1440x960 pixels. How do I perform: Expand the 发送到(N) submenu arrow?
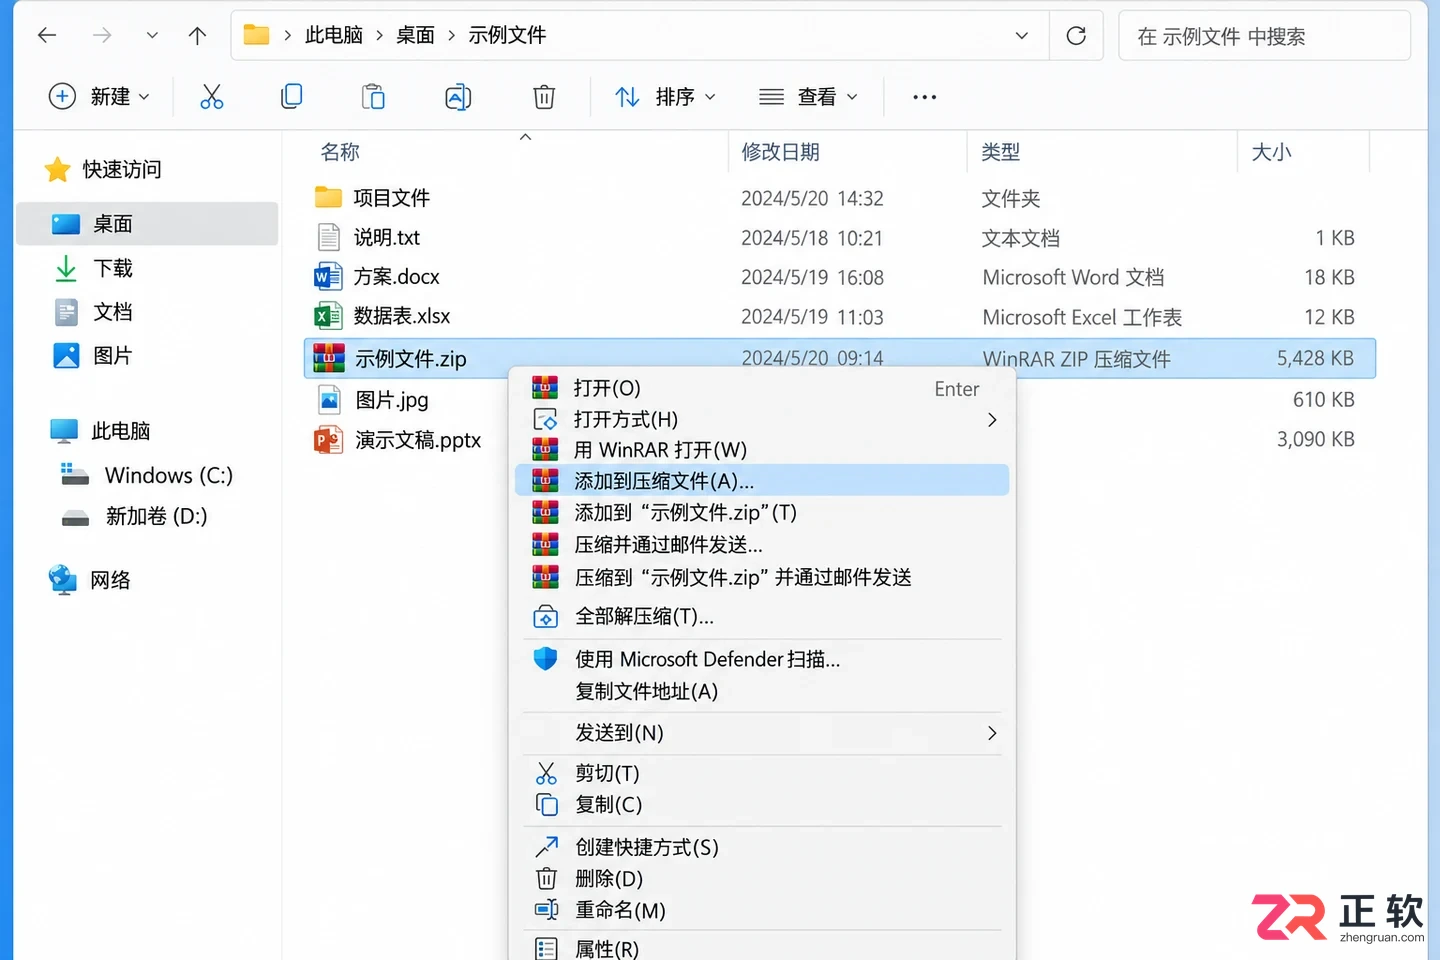coord(992,733)
